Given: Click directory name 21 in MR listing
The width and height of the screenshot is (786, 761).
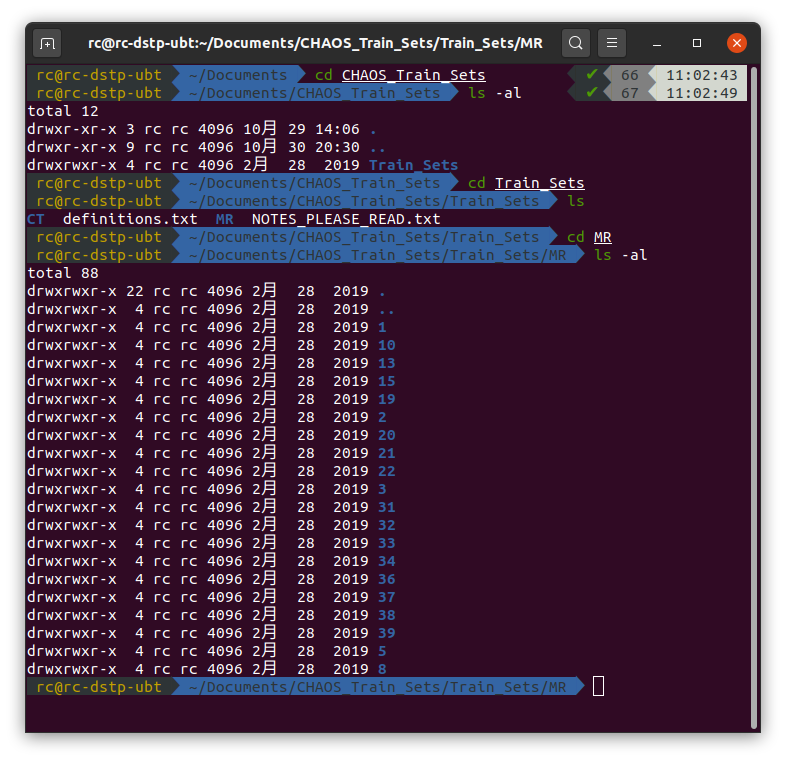Looking at the screenshot, I should (386, 453).
